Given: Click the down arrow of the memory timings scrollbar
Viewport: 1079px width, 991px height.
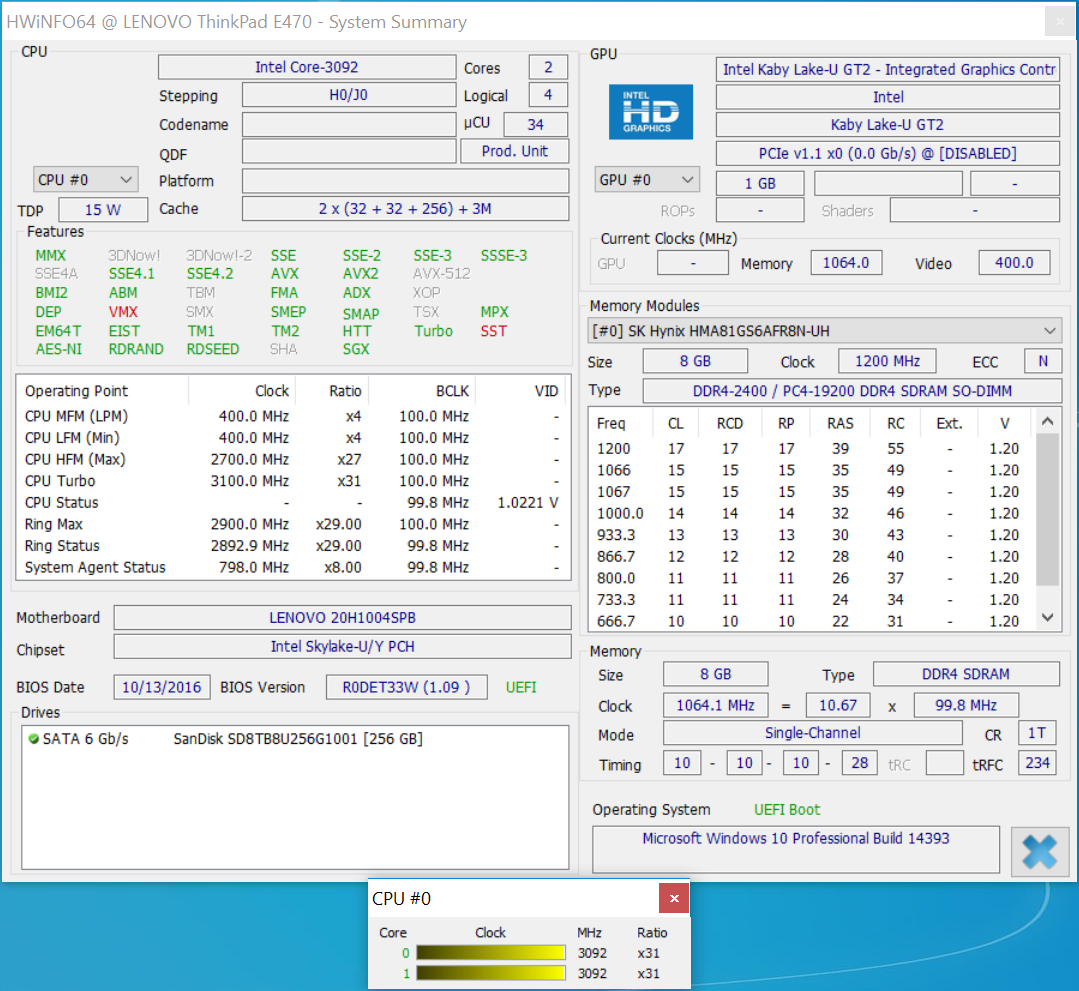Looking at the screenshot, I should click(1047, 617).
